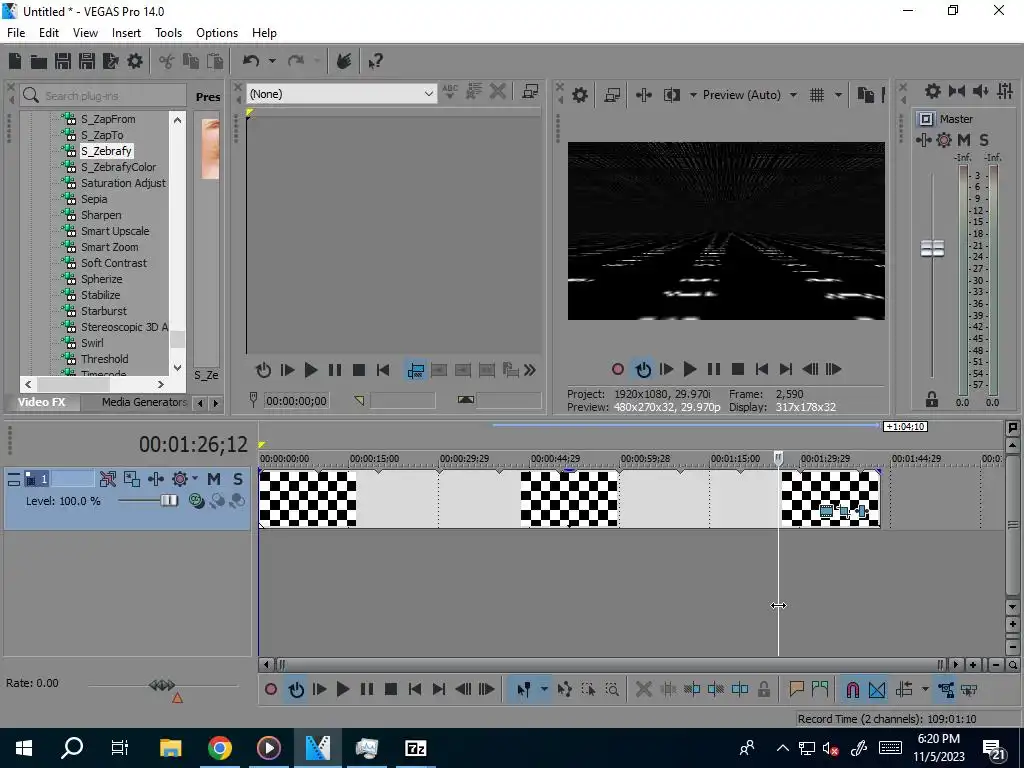Click the playback Rate slider handle
1024x768 pixels.
click(x=162, y=684)
